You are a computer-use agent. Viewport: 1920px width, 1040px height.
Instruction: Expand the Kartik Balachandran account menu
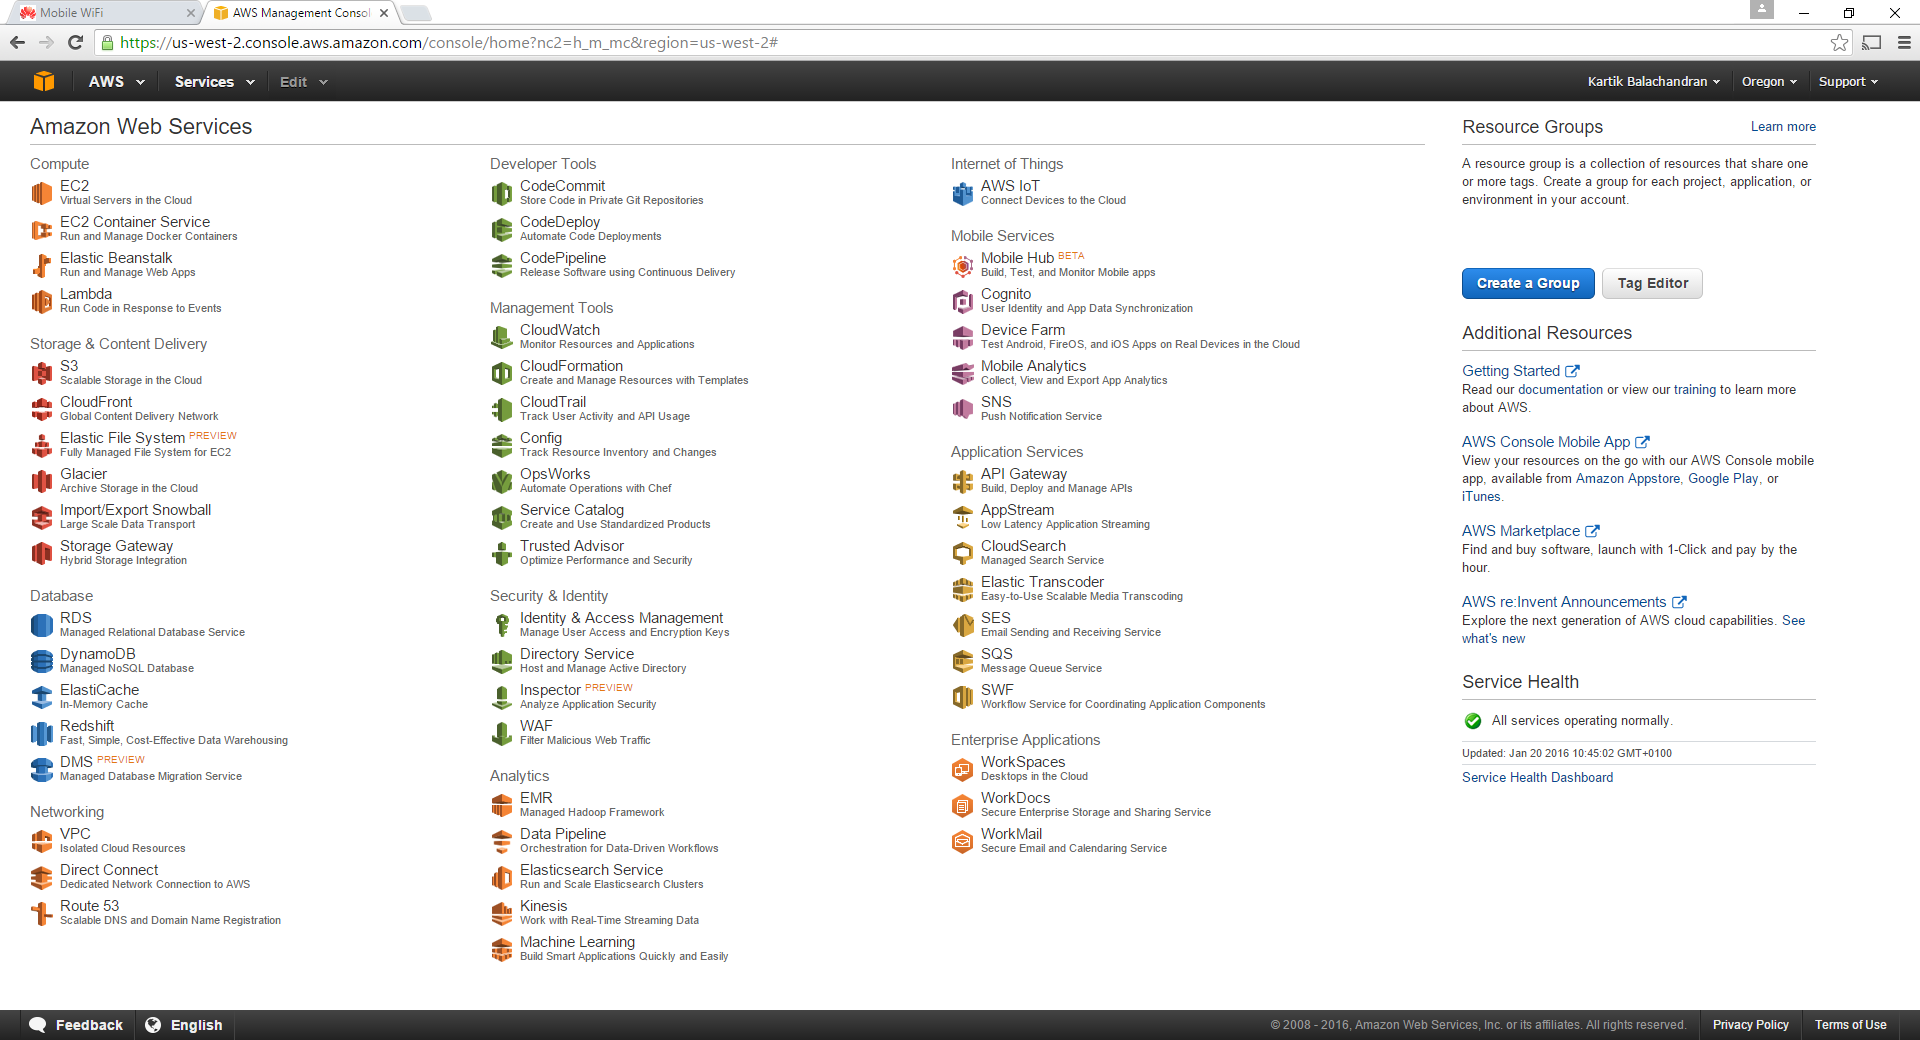click(1653, 82)
